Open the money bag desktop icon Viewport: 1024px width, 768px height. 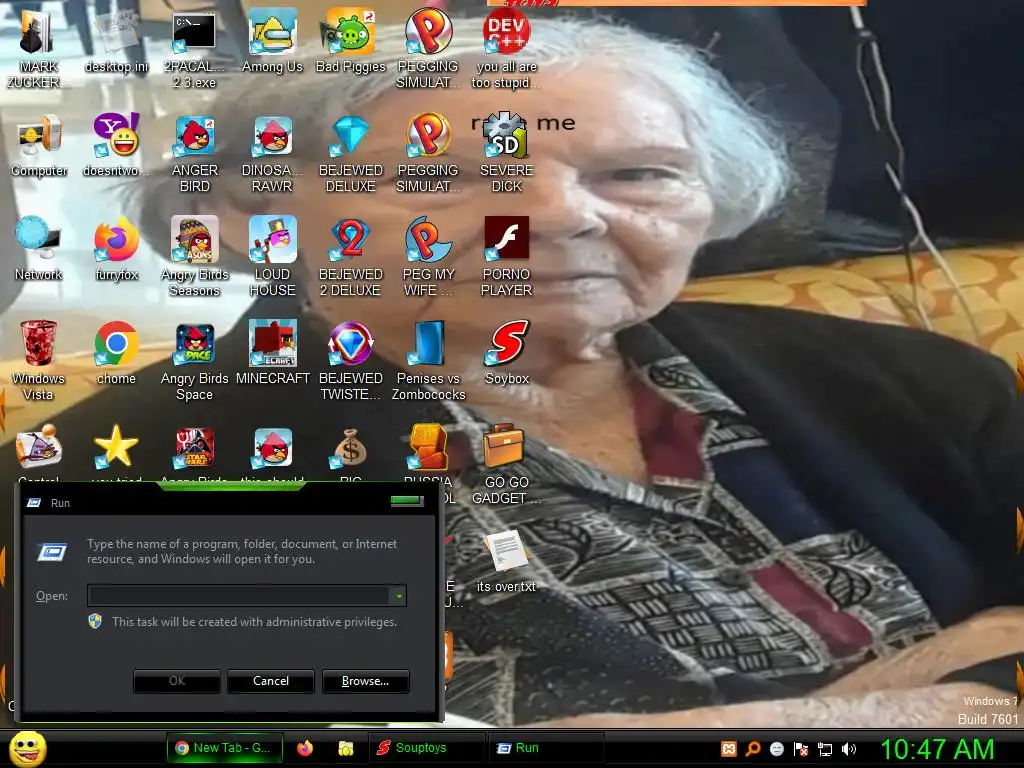pos(351,448)
